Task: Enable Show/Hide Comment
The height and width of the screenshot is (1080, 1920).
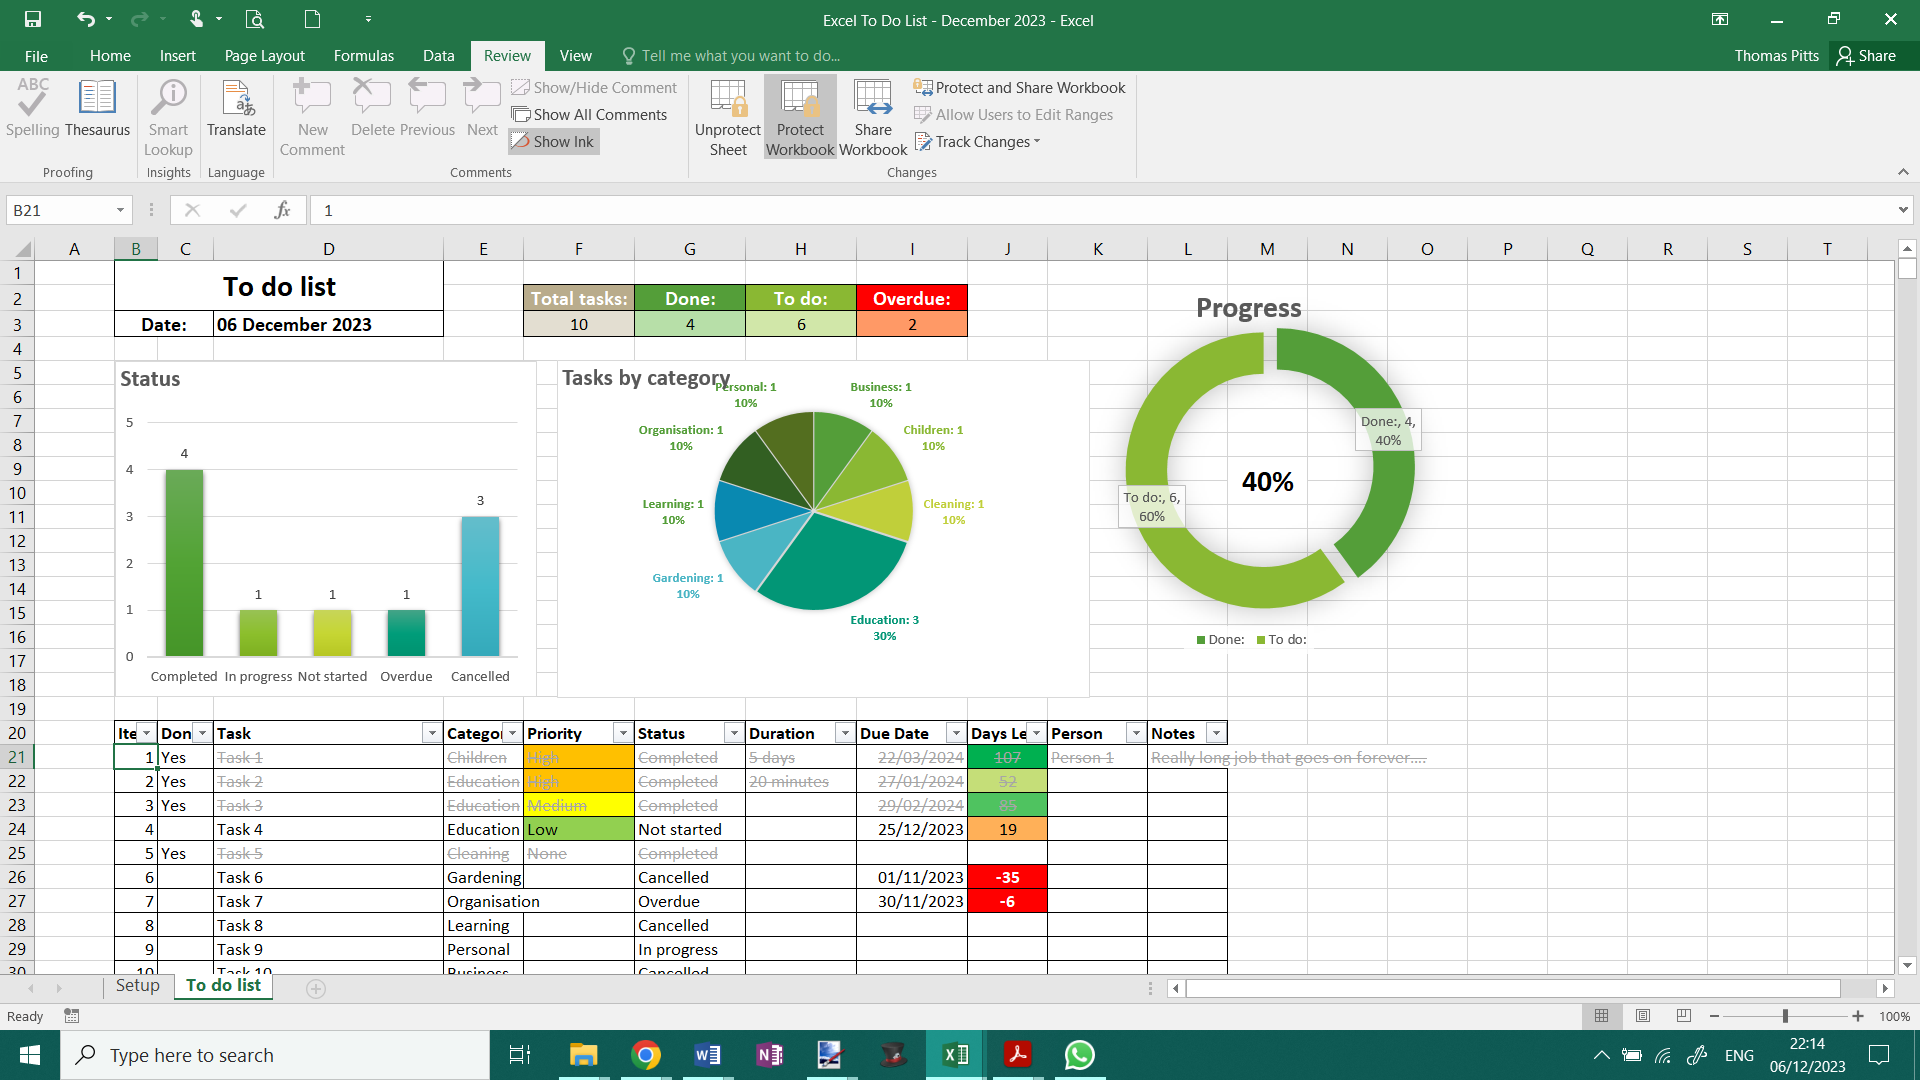Action: coord(595,87)
